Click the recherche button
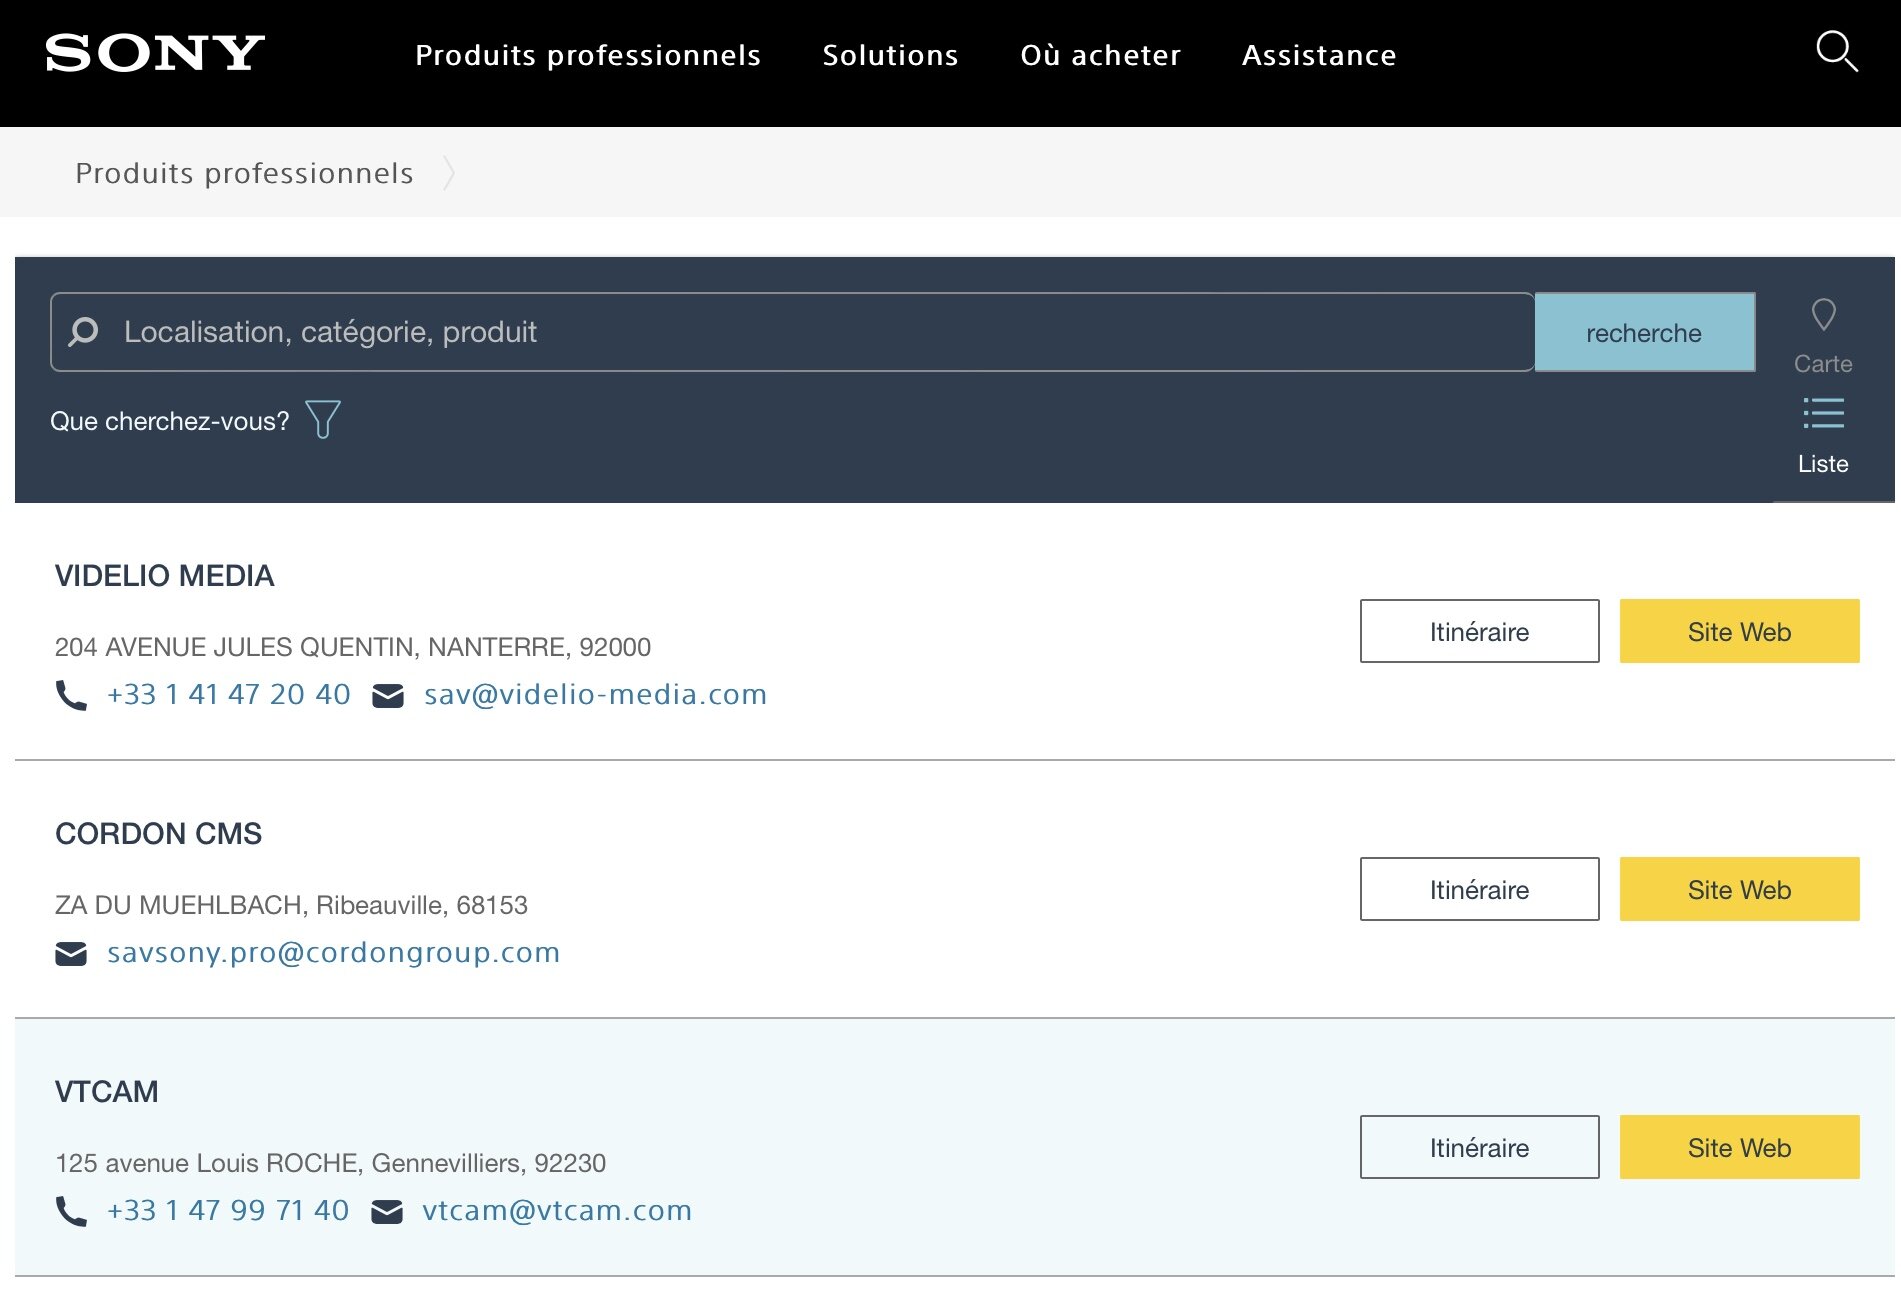 point(1644,332)
